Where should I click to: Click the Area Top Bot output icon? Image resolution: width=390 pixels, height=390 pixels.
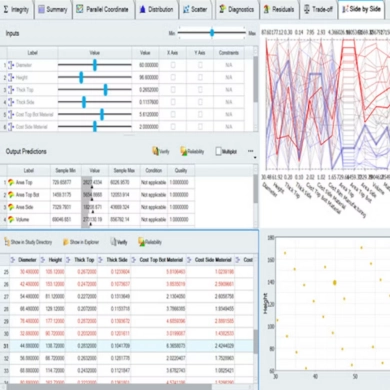pyautogui.click(x=11, y=195)
